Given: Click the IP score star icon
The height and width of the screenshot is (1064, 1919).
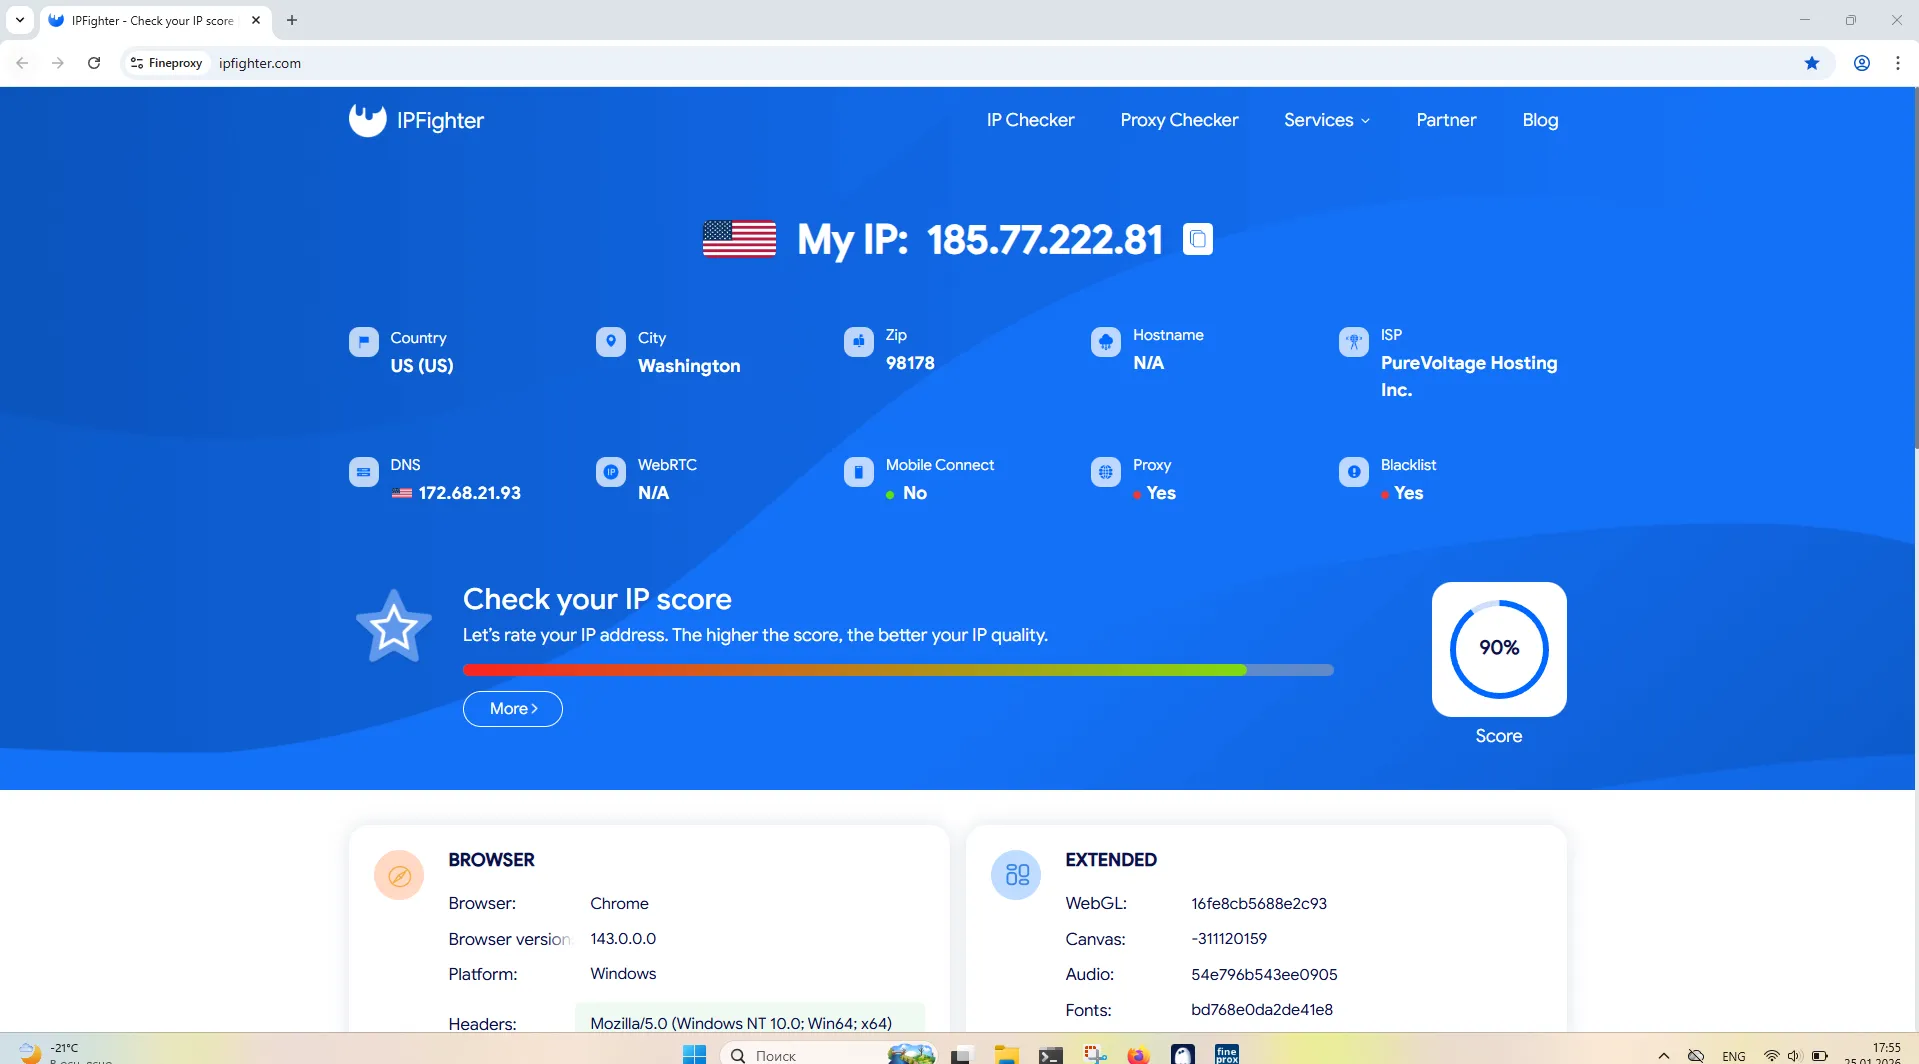Looking at the screenshot, I should coord(394,627).
